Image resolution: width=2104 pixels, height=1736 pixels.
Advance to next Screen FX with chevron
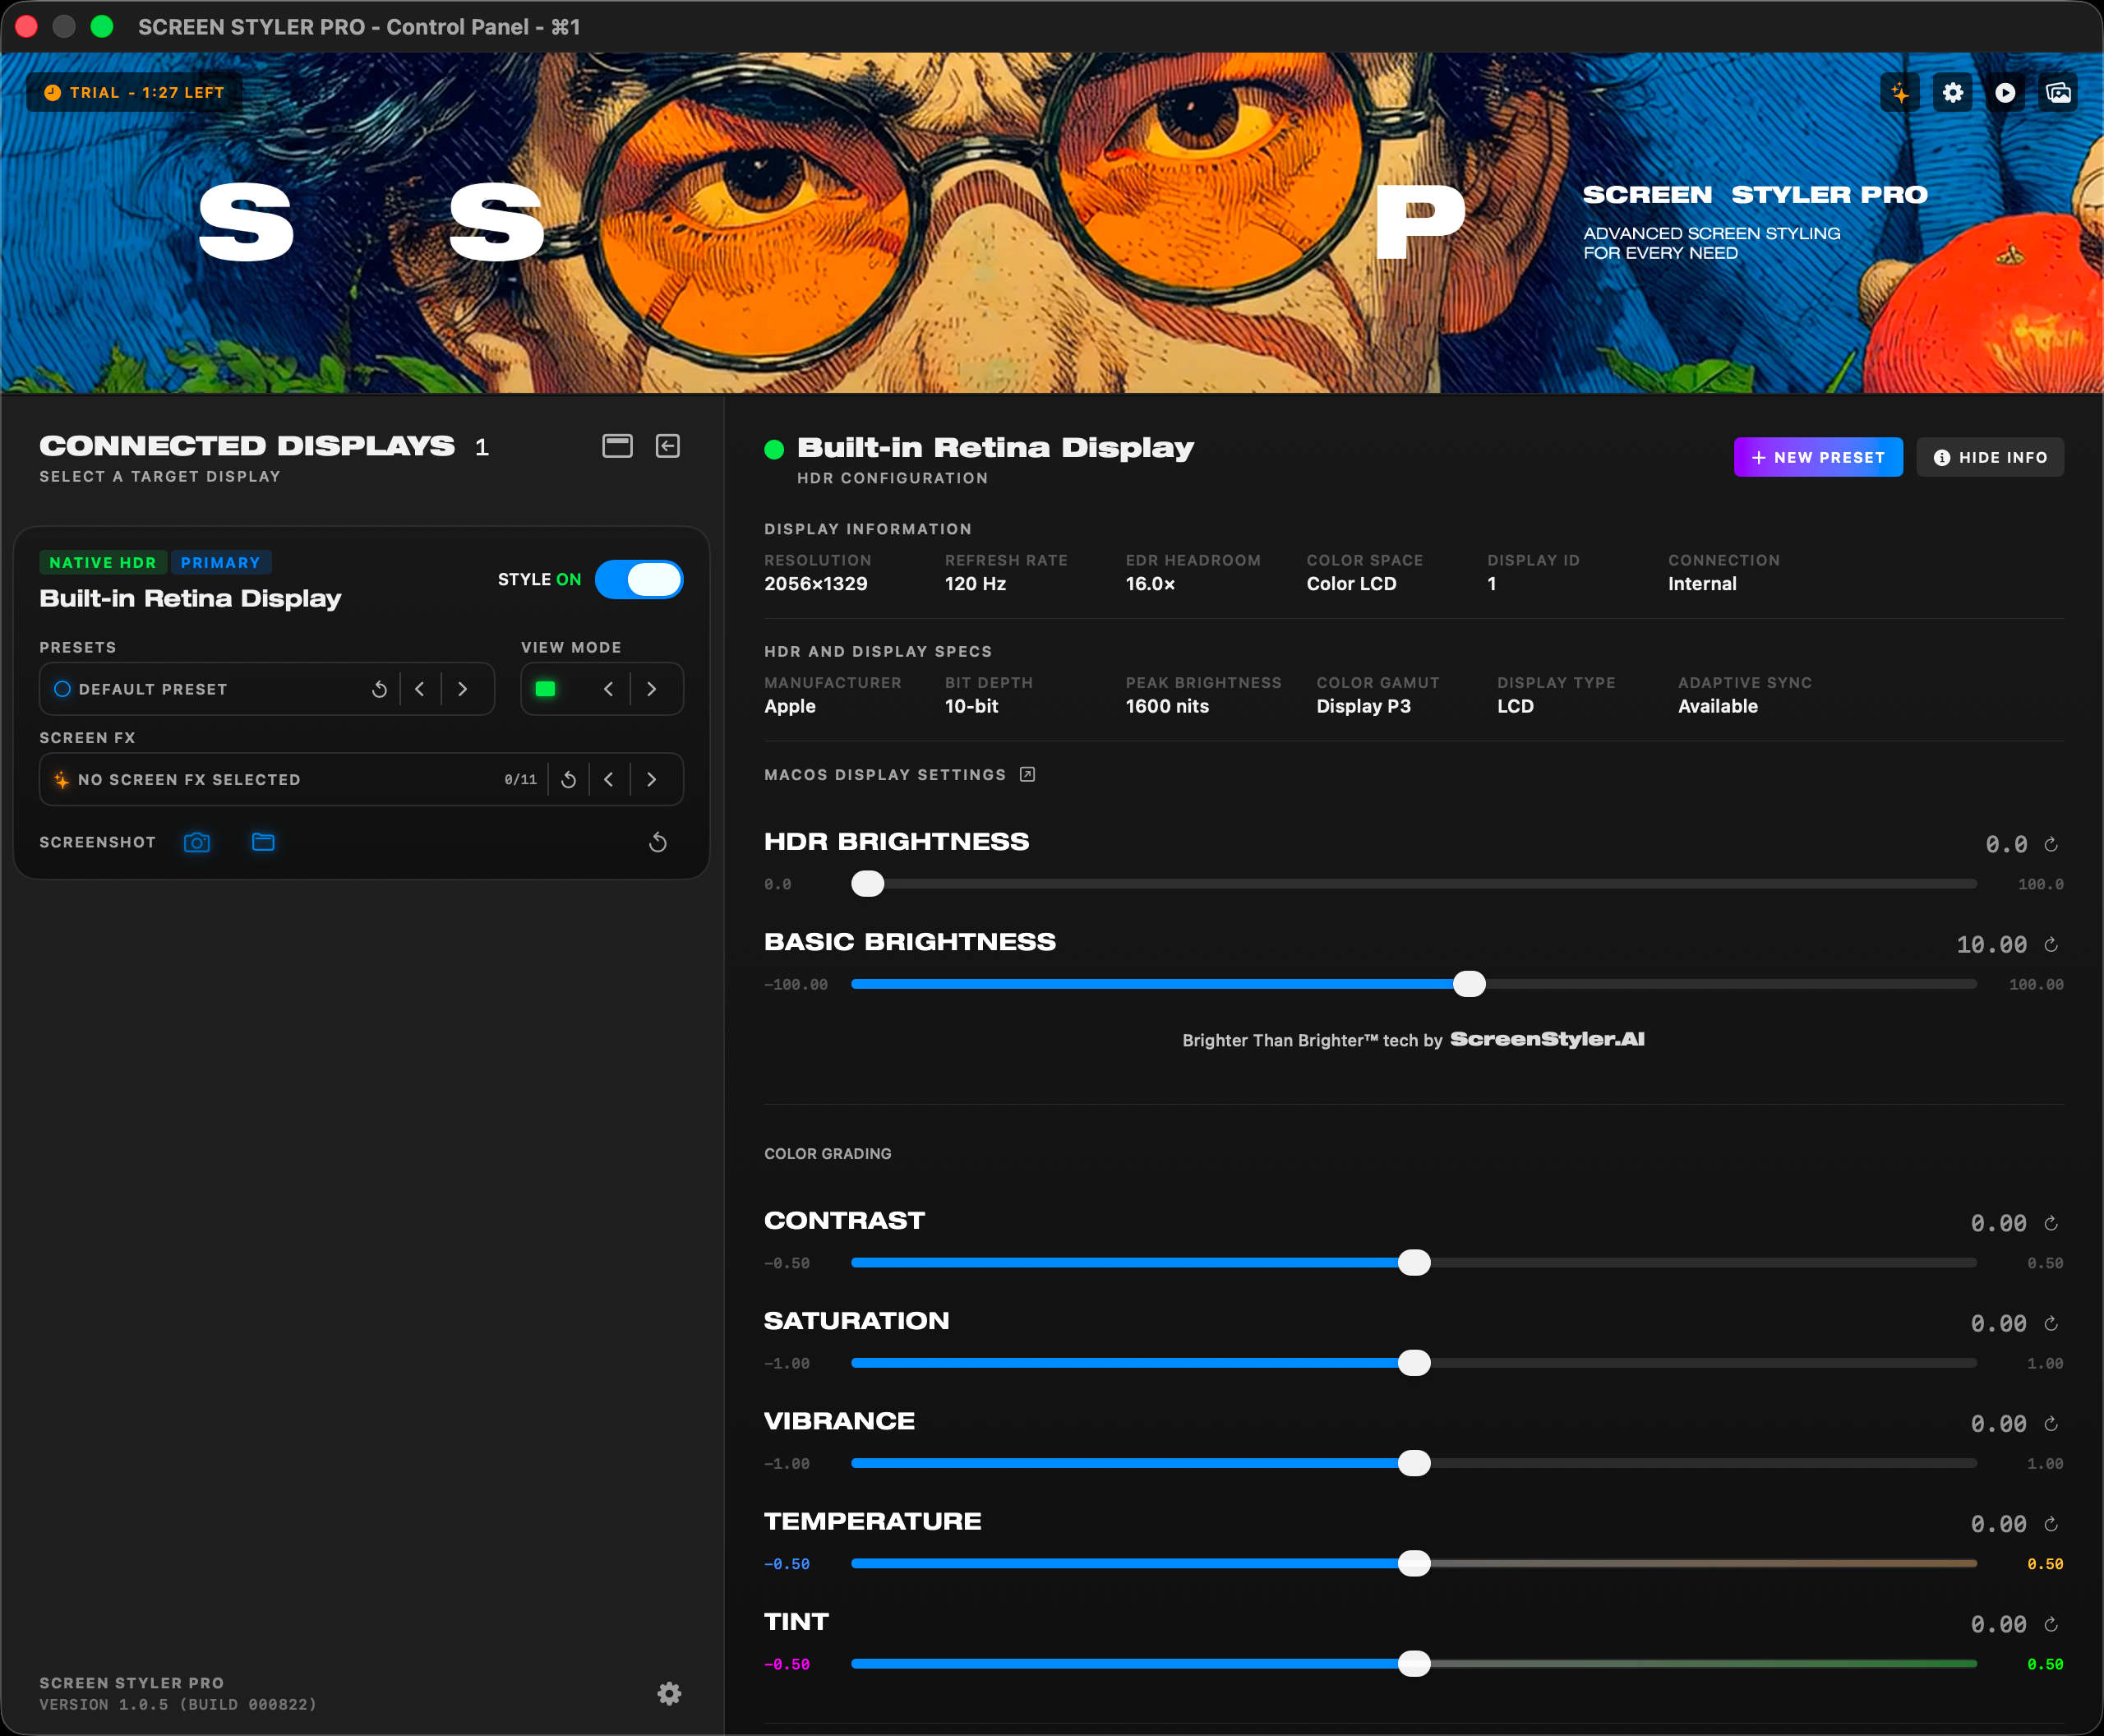(x=652, y=779)
